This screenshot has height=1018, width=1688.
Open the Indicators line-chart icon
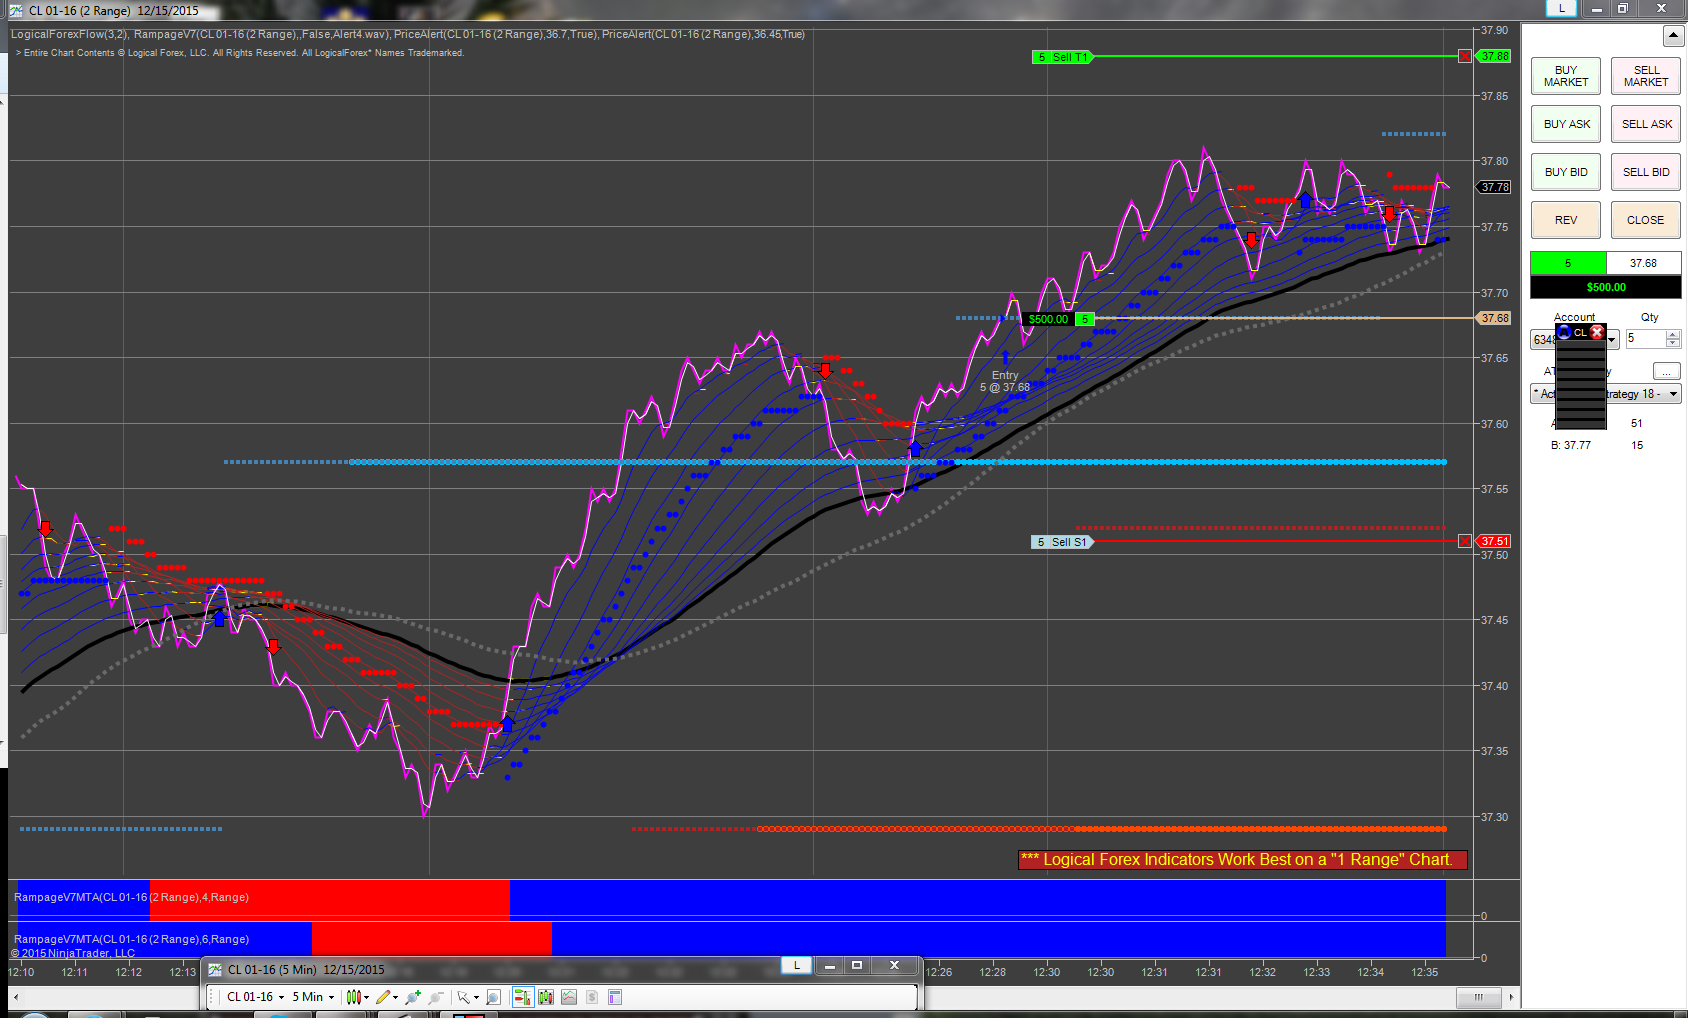pos(569,997)
